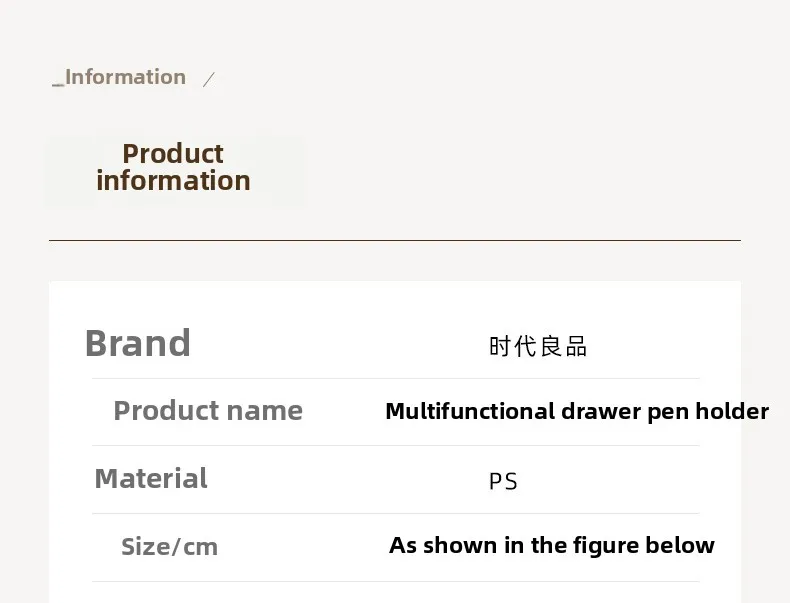Click the word 'Product' in the heading
The height and width of the screenshot is (603, 790).
(x=173, y=154)
